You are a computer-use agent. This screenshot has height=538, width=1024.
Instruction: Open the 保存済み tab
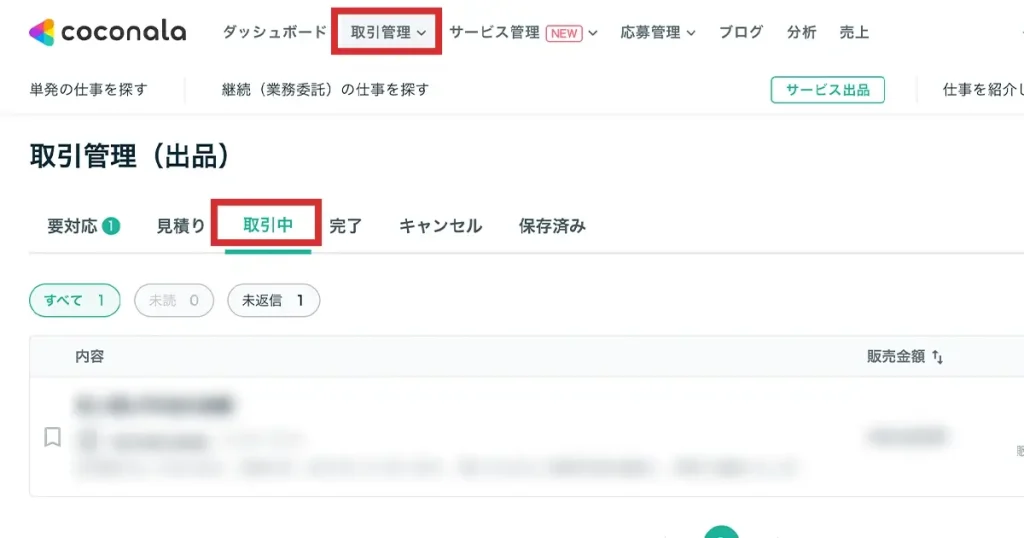click(552, 226)
